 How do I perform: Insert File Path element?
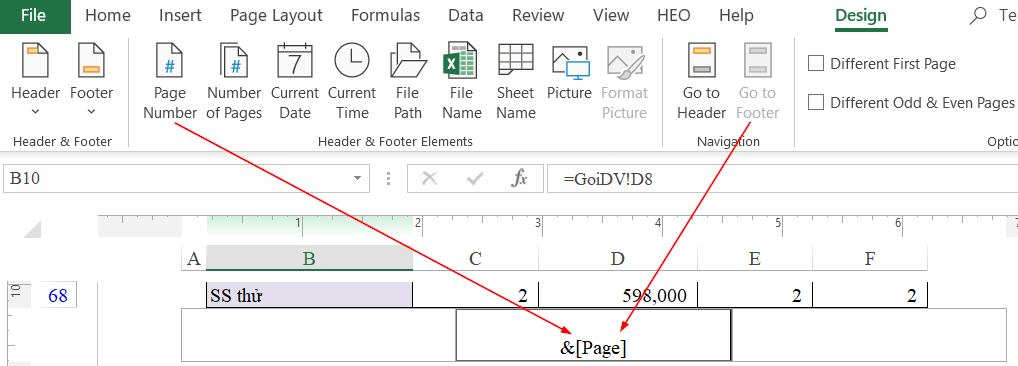(x=408, y=81)
